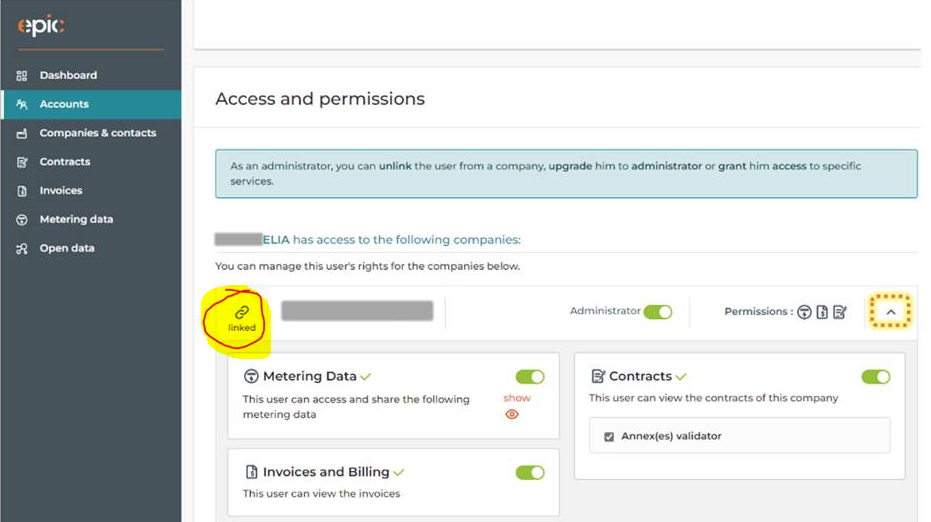Turn off the Invoices and Billing toggle
The width and height of the screenshot is (931, 522).
tap(530, 473)
